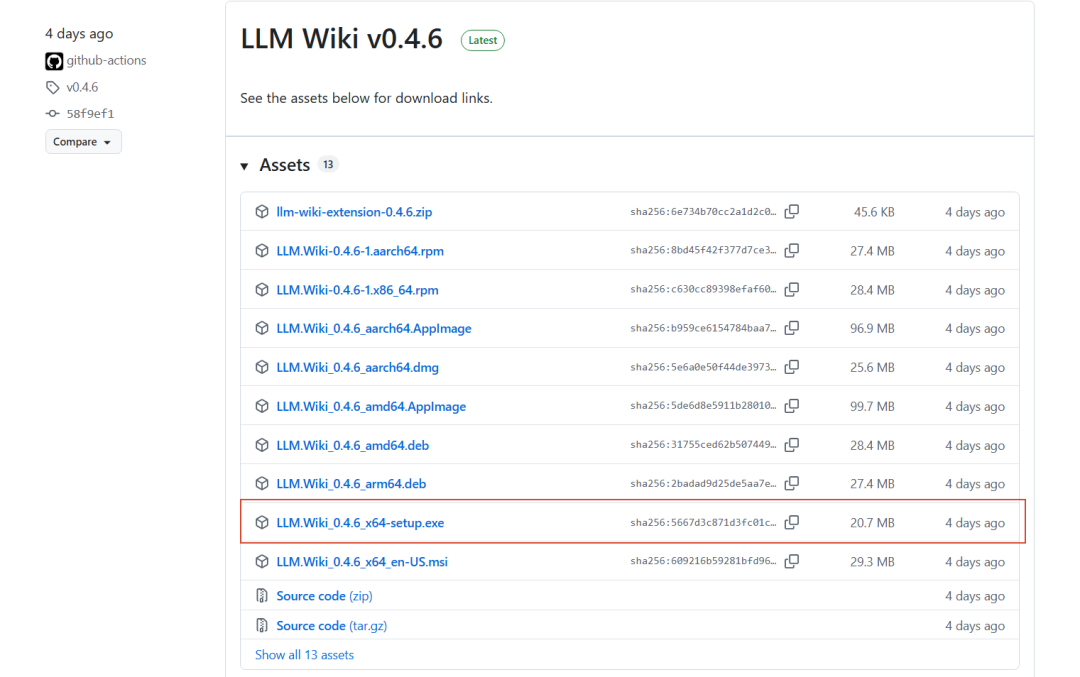1080x677 pixels.
Task: Open commit 58f9ef1
Action: click(90, 114)
